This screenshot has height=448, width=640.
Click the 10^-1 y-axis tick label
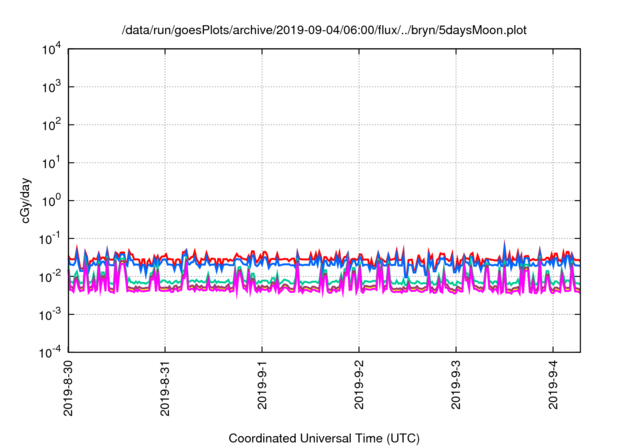pyautogui.click(x=50, y=239)
